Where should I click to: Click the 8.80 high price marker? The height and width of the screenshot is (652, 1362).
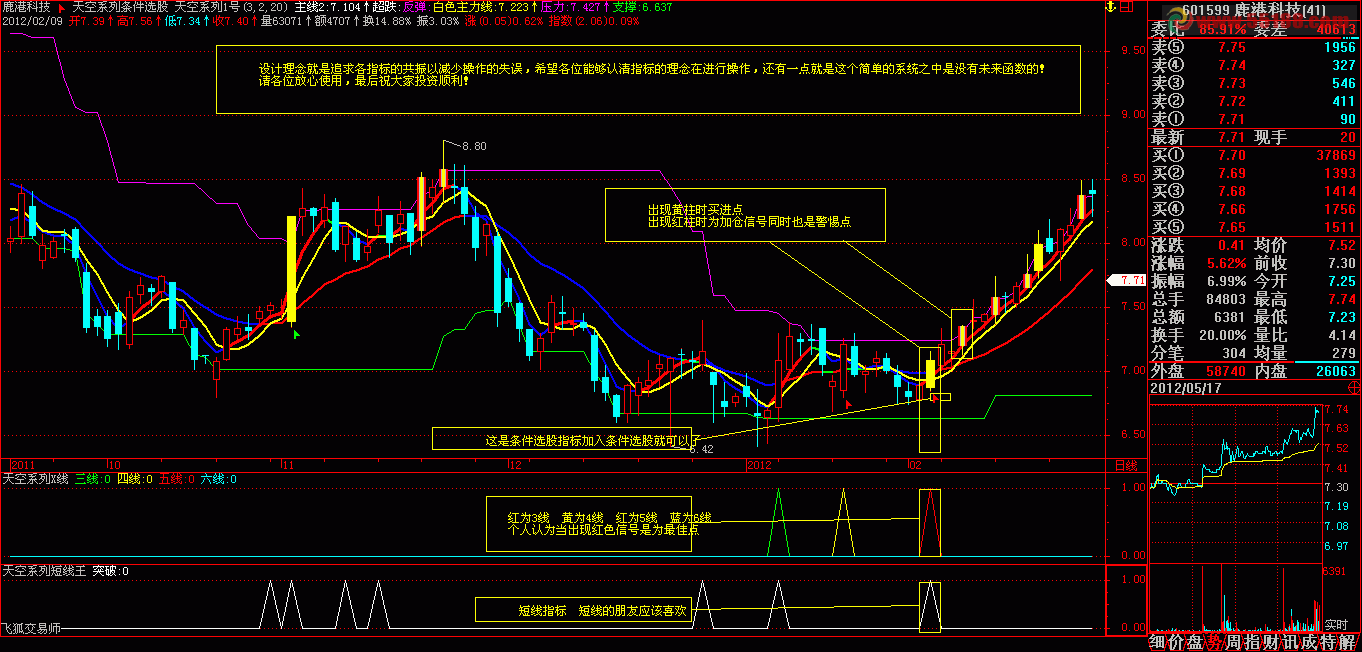coord(474,146)
